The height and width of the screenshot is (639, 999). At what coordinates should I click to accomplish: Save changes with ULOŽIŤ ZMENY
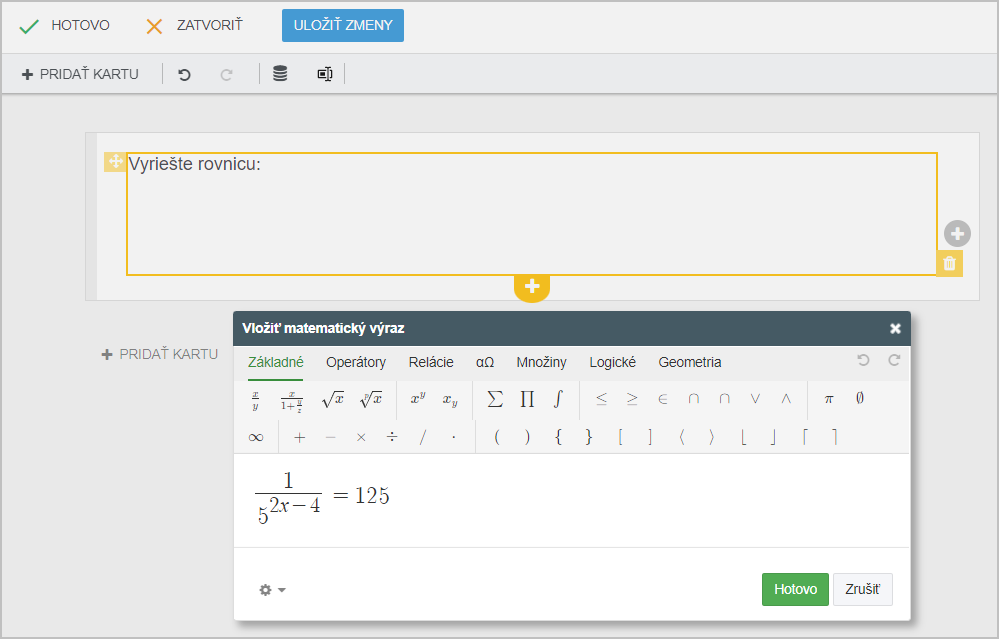pyautogui.click(x=343, y=26)
